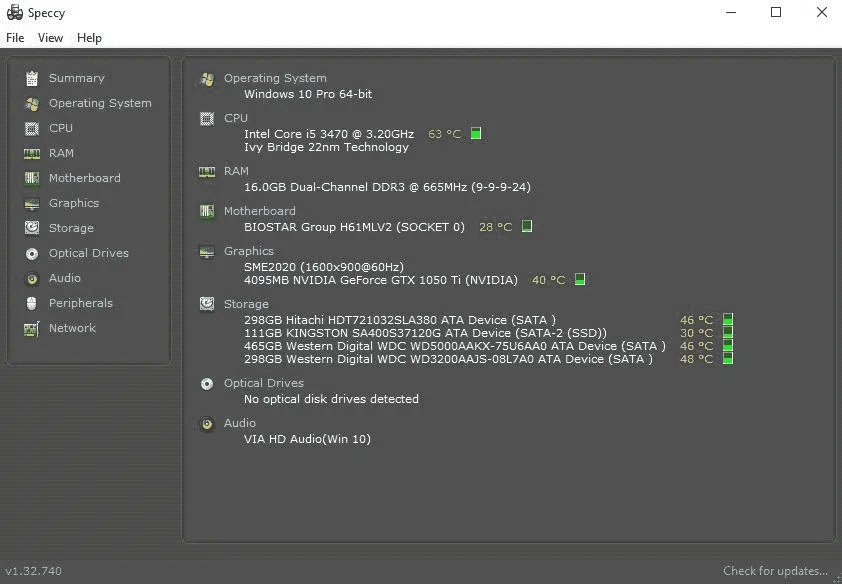Image resolution: width=842 pixels, height=584 pixels.
Task: Click the Audio icon in summary panel
Action: coord(207,424)
